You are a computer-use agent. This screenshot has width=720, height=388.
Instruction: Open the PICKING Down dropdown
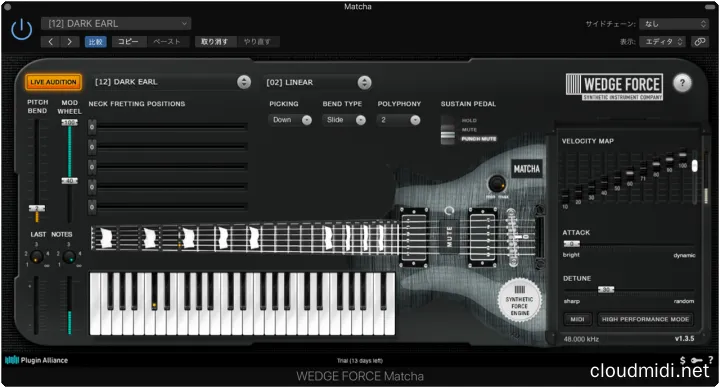[x=290, y=120]
